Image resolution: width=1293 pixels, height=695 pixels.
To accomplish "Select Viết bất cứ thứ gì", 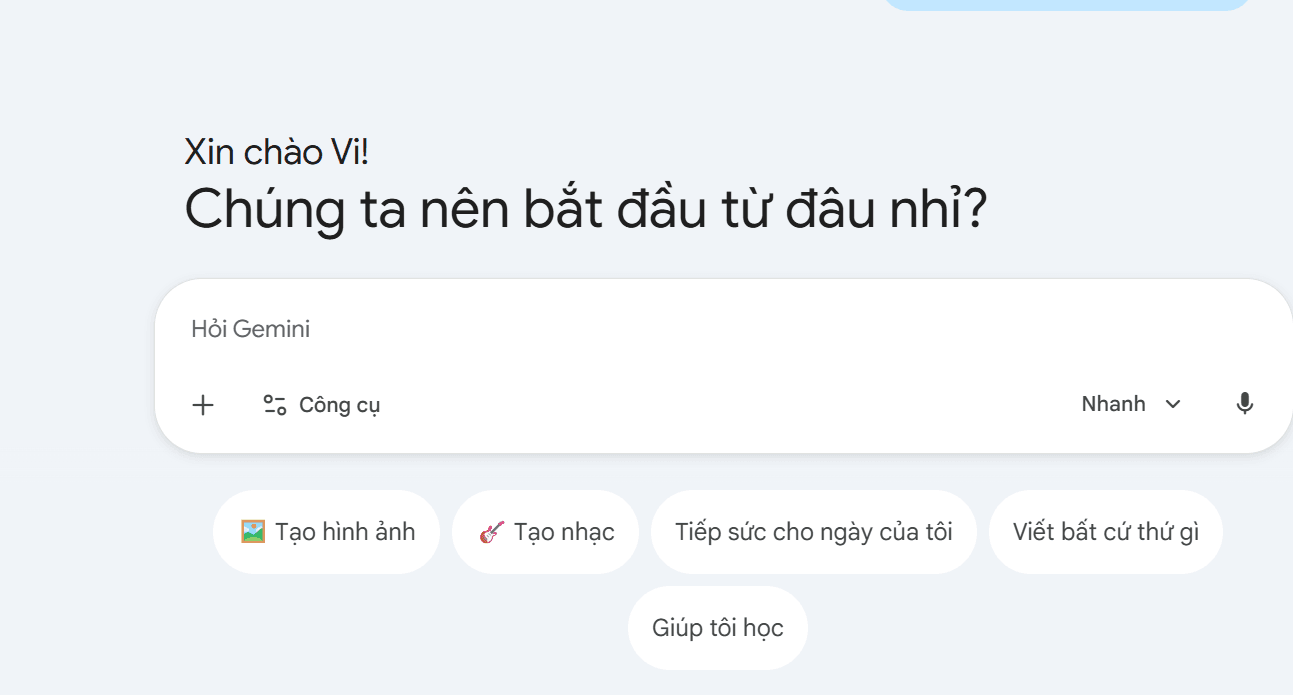I will (1105, 531).
